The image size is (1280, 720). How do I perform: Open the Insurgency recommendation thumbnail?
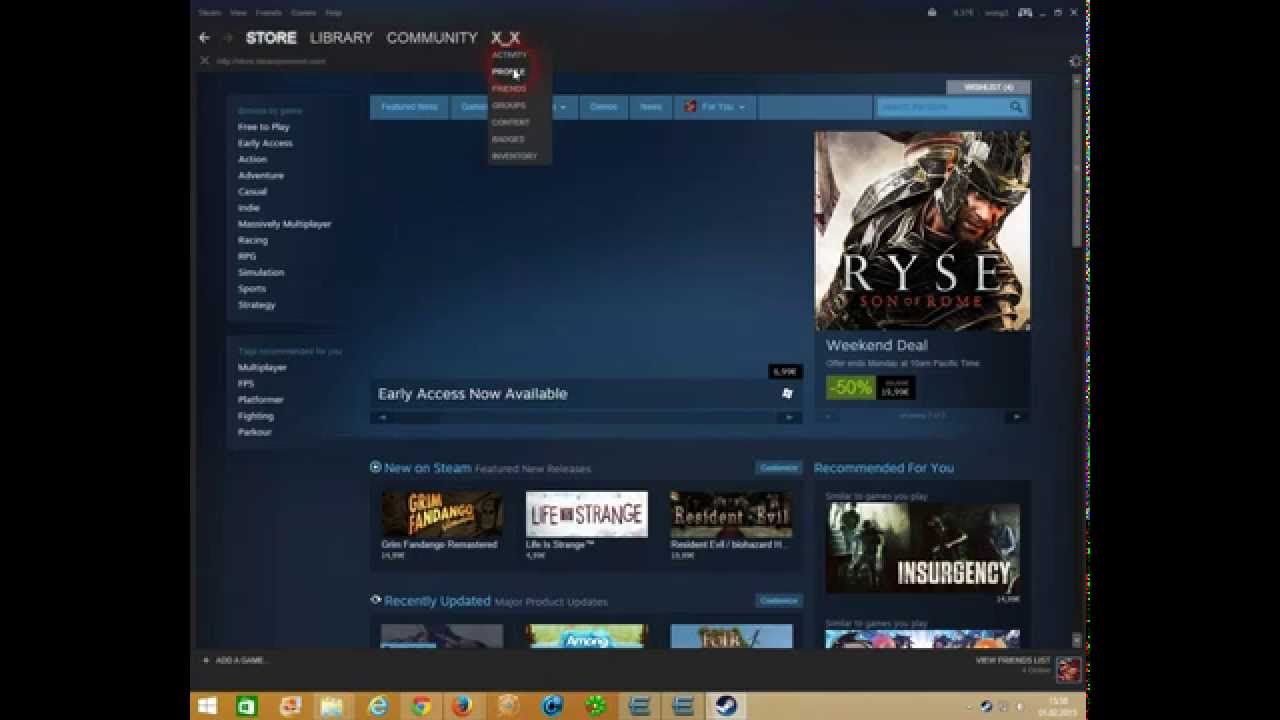922,548
